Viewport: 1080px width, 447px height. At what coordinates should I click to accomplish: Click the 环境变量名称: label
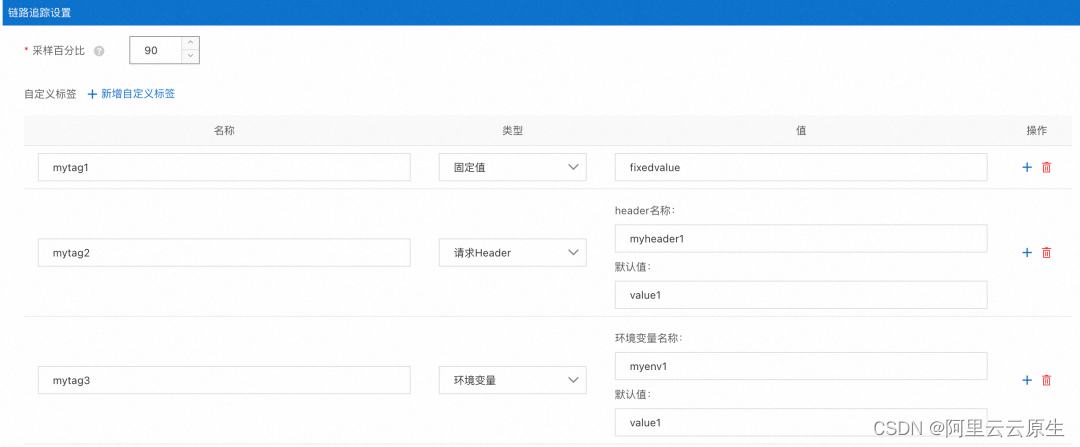[x=648, y=338]
